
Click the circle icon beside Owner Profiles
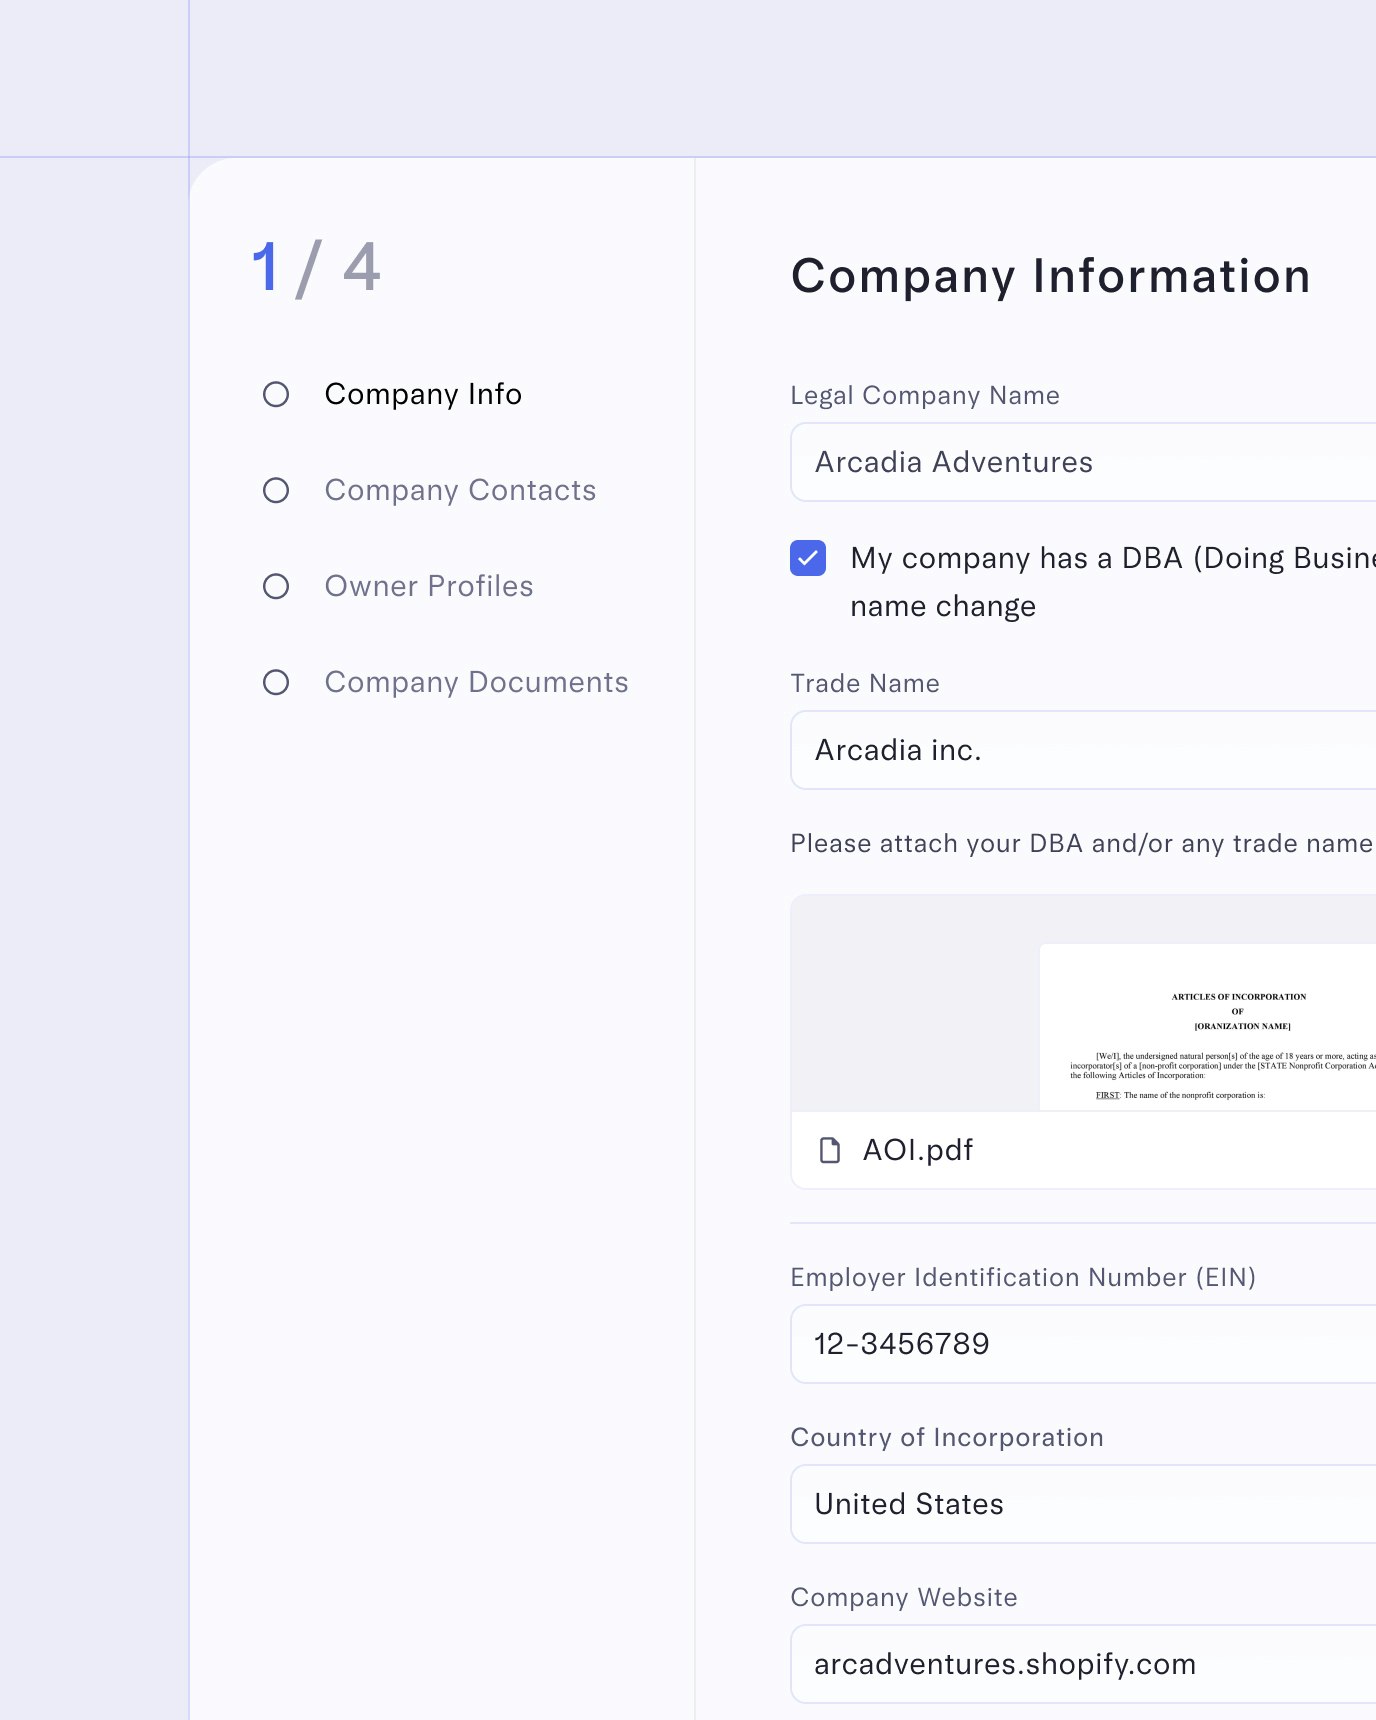tap(276, 586)
